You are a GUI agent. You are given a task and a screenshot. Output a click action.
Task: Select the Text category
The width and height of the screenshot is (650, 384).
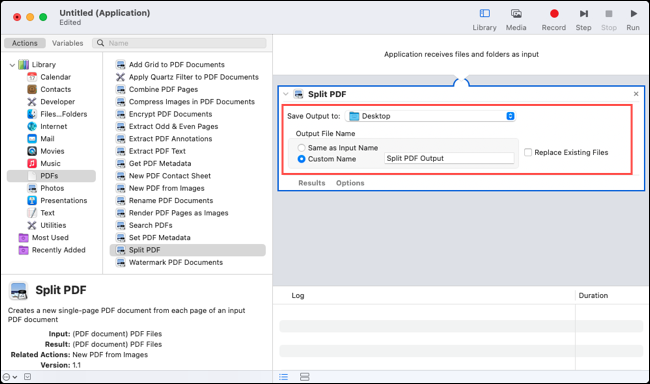47,213
